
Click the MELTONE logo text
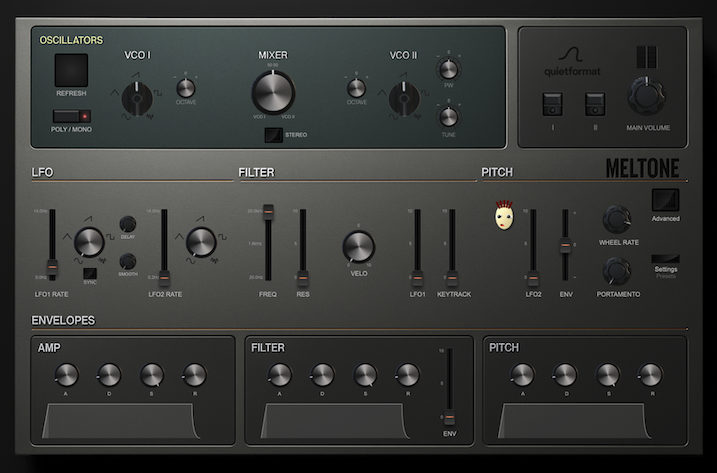tap(642, 168)
